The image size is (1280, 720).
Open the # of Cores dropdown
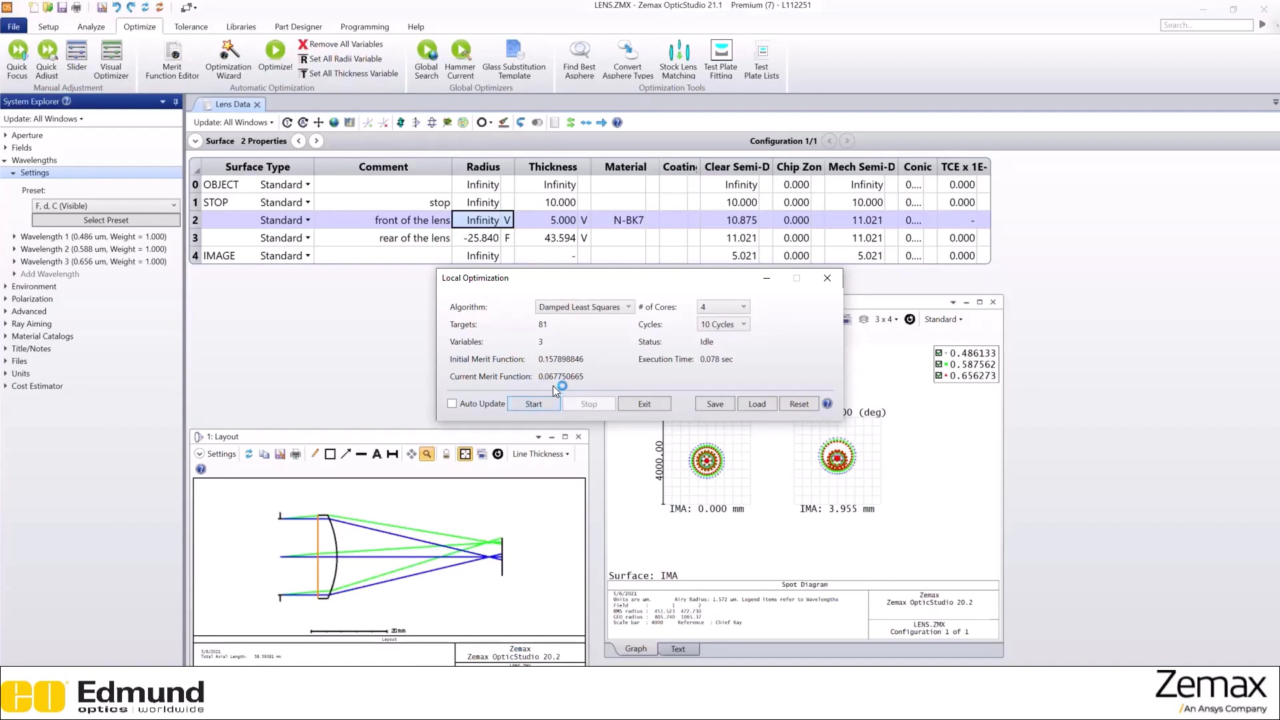[722, 307]
